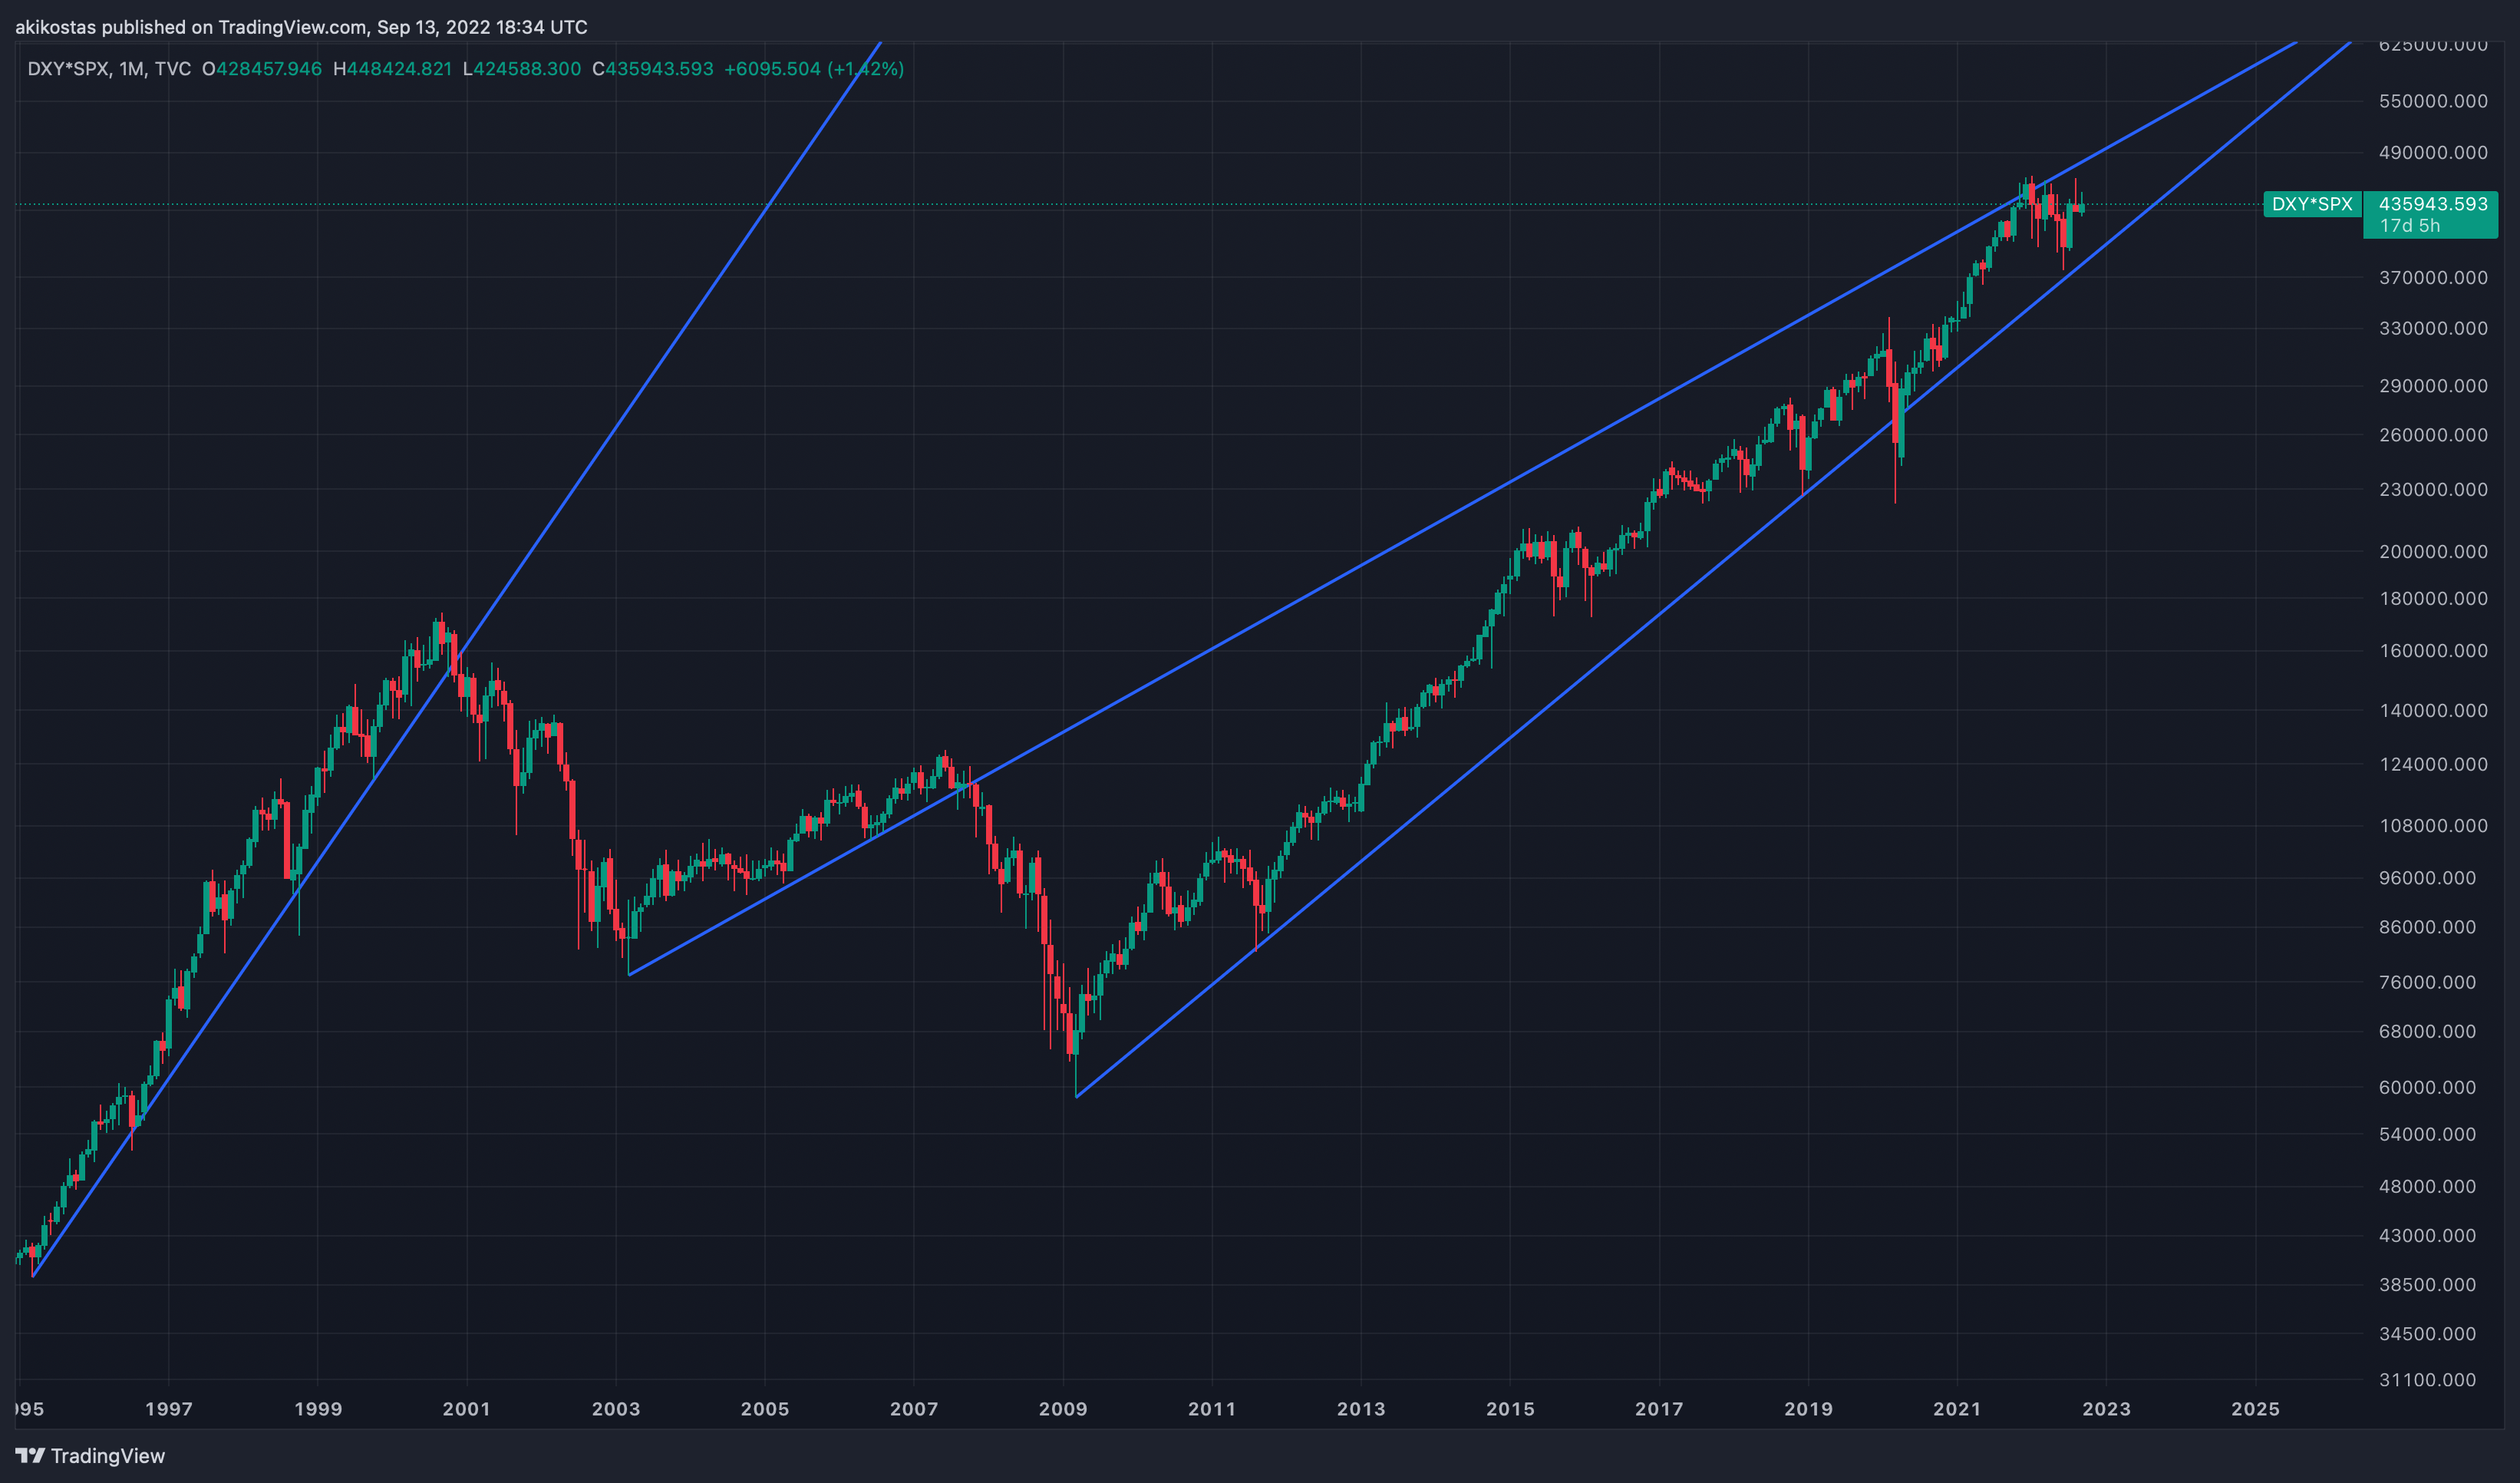
Task: Click the 1999 label on the time axis
Action: 318,1409
